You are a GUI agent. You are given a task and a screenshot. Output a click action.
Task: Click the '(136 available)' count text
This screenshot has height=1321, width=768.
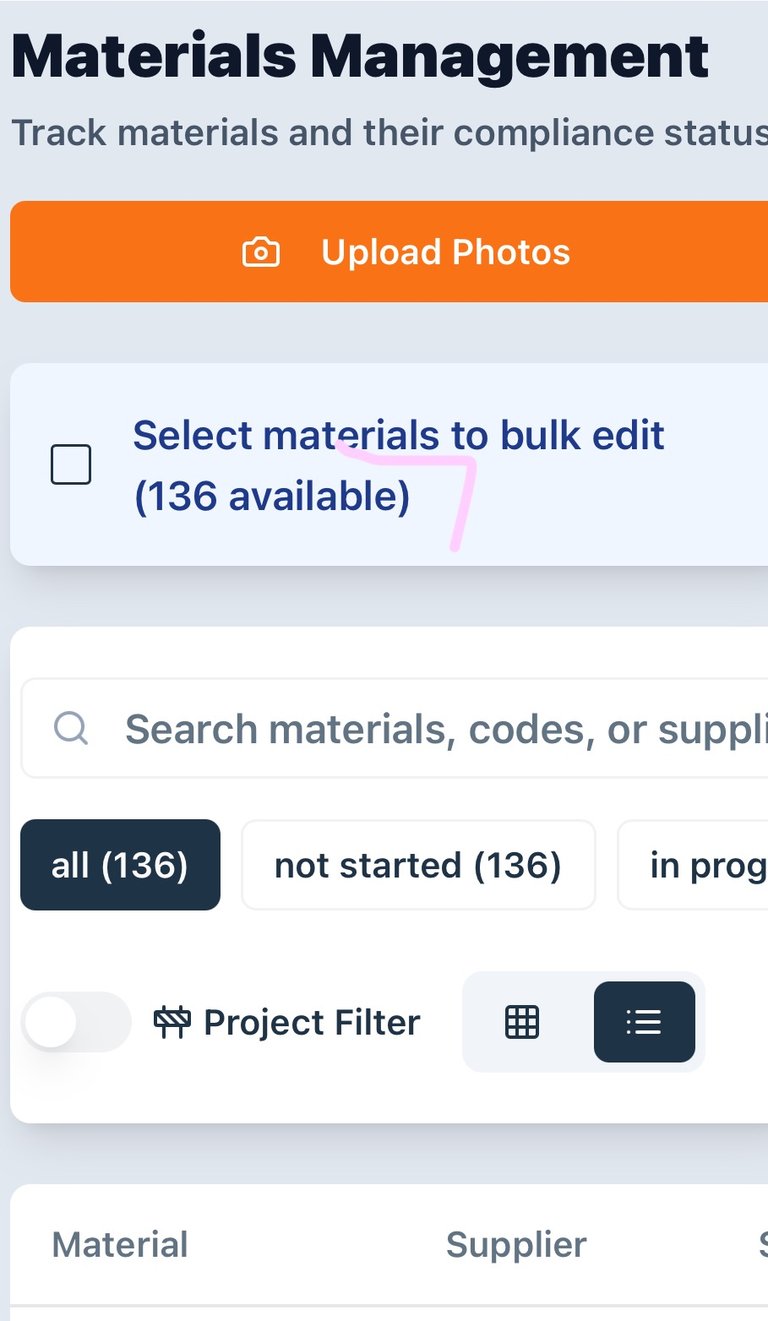tap(272, 497)
